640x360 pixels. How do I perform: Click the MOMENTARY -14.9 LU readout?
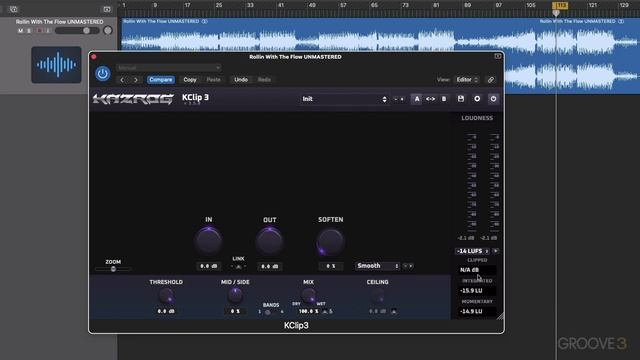pyautogui.click(x=477, y=311)
